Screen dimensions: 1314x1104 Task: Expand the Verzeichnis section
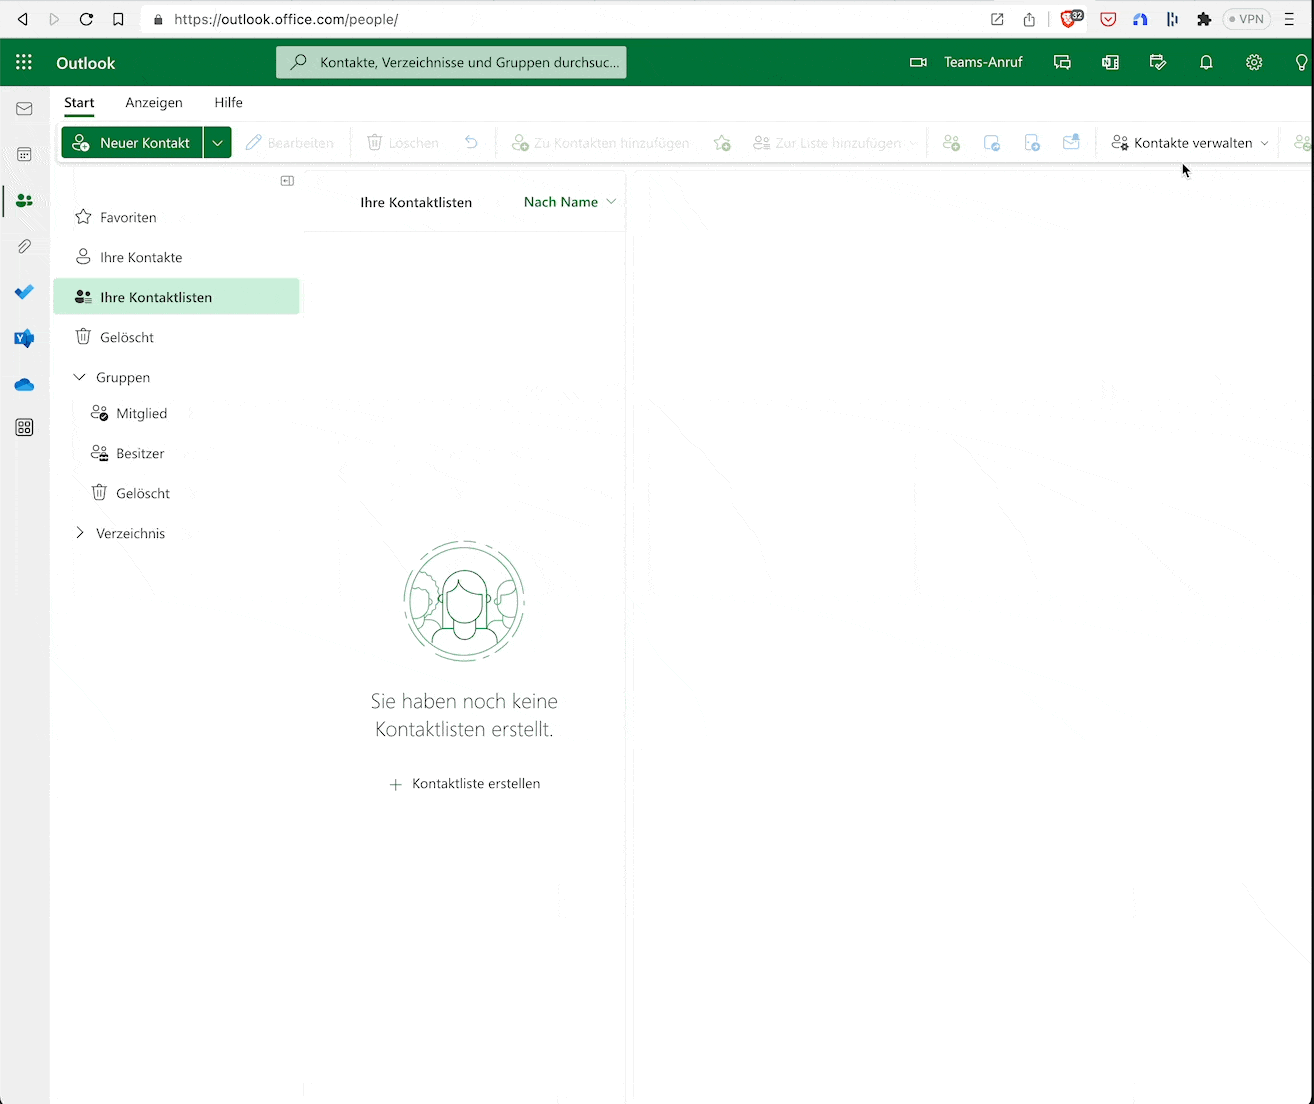[80, 533]
